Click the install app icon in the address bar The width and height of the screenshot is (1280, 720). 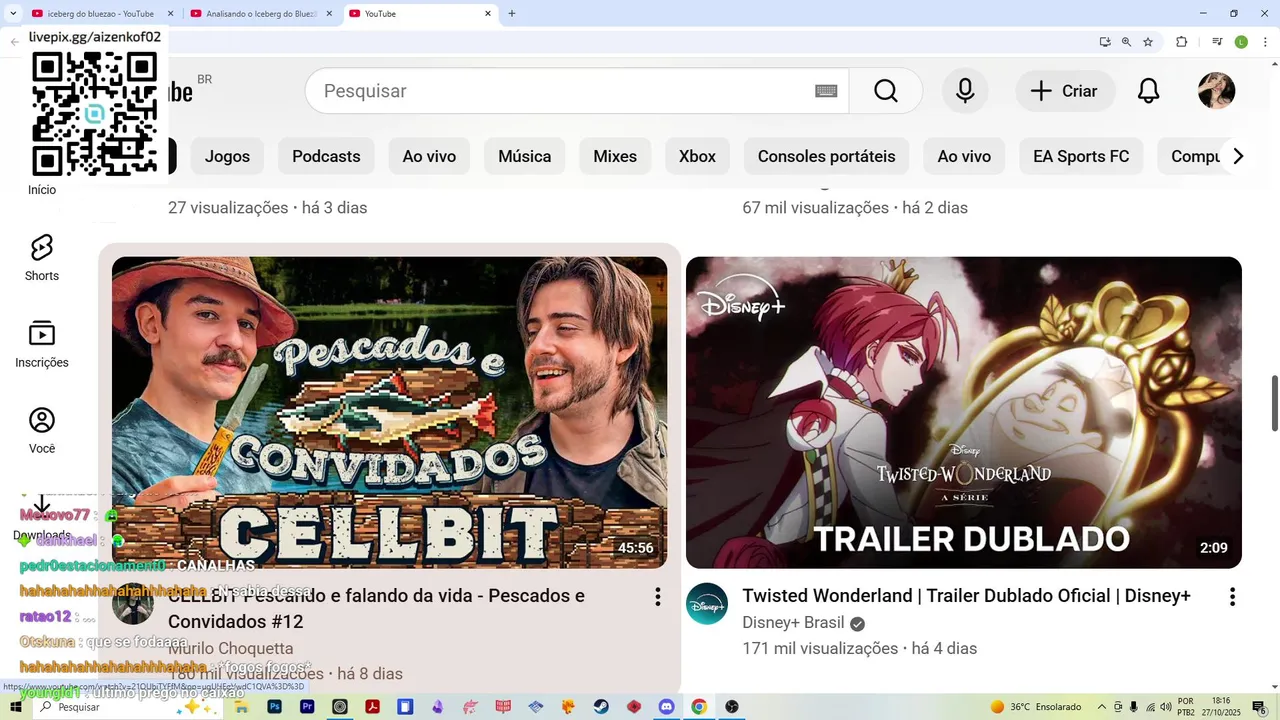1104,42
